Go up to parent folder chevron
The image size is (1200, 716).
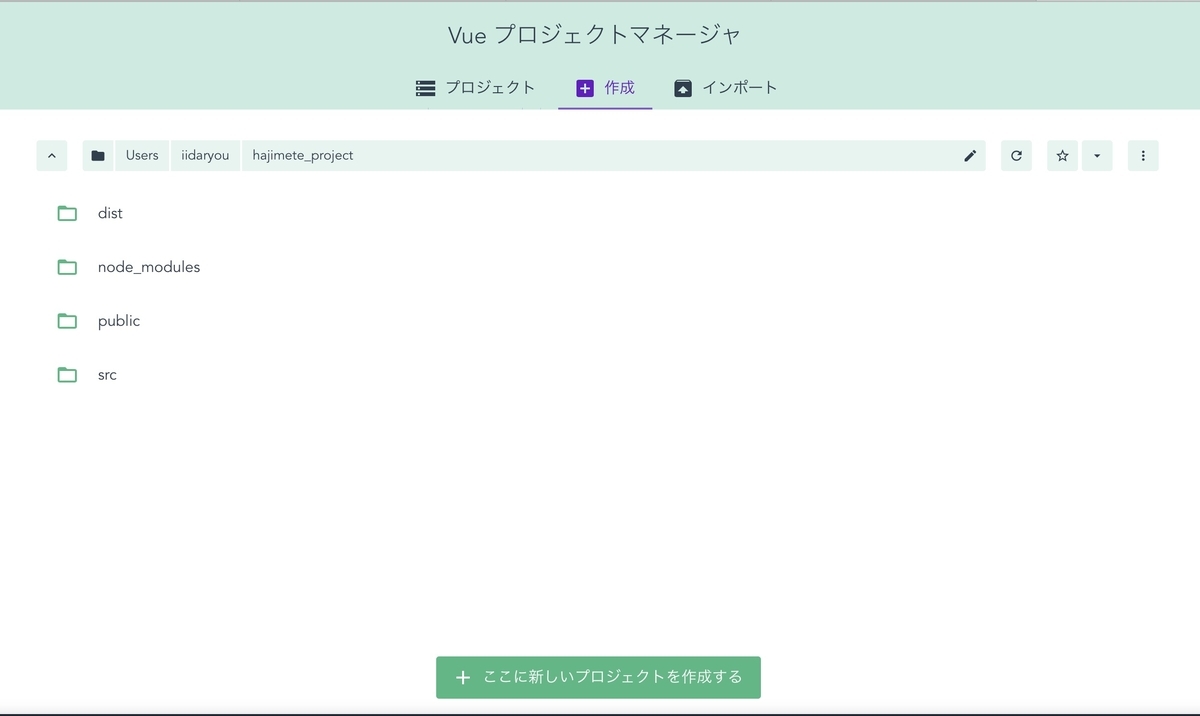52,156
